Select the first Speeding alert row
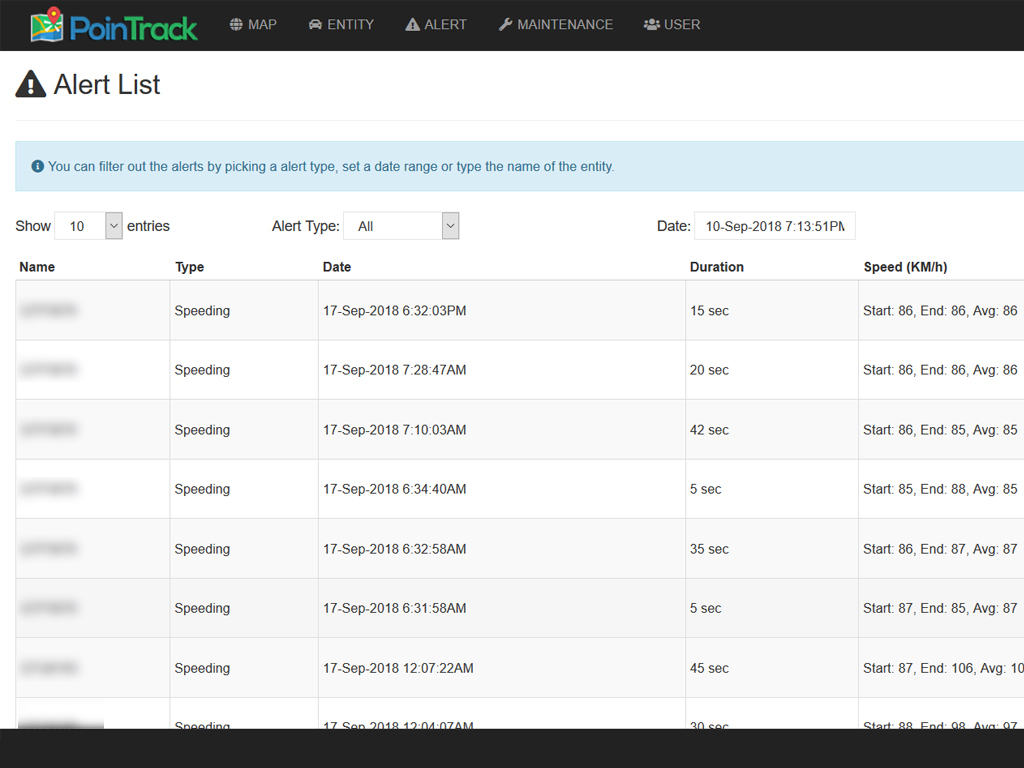 400,310
